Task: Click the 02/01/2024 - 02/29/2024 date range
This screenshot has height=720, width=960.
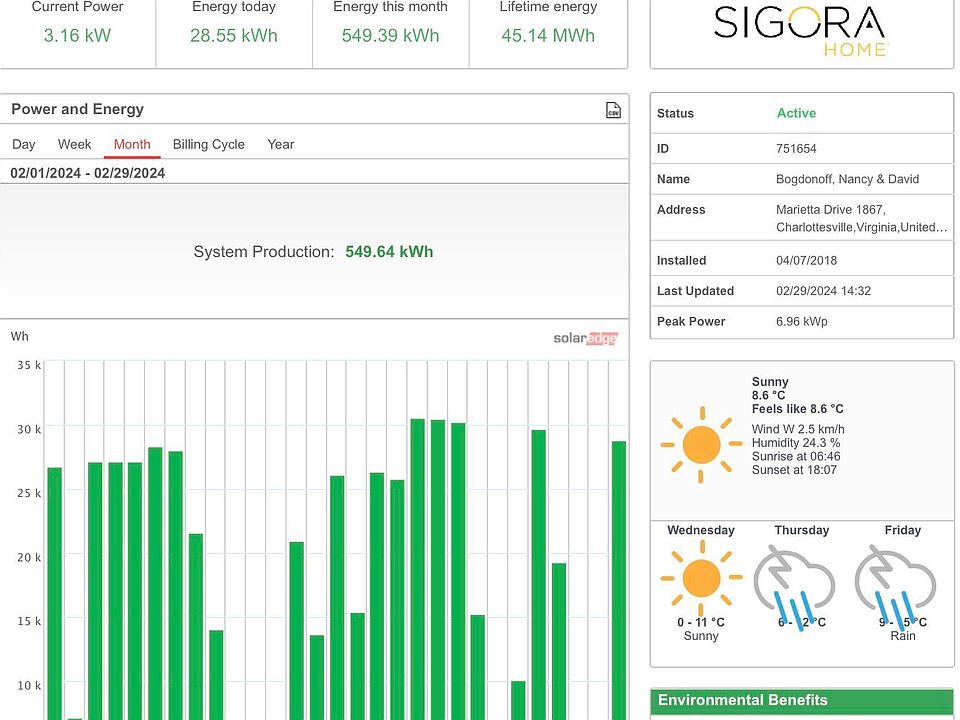Action: tap(88, 173)
